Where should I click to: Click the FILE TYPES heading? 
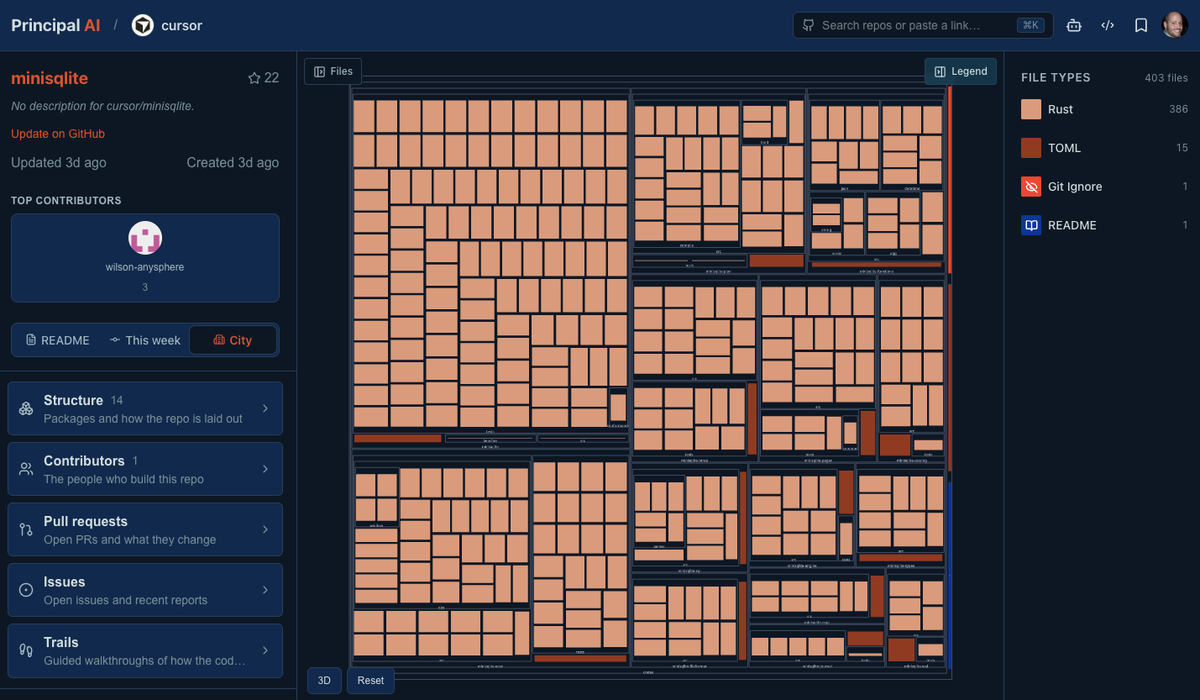tap(1056, 78)
